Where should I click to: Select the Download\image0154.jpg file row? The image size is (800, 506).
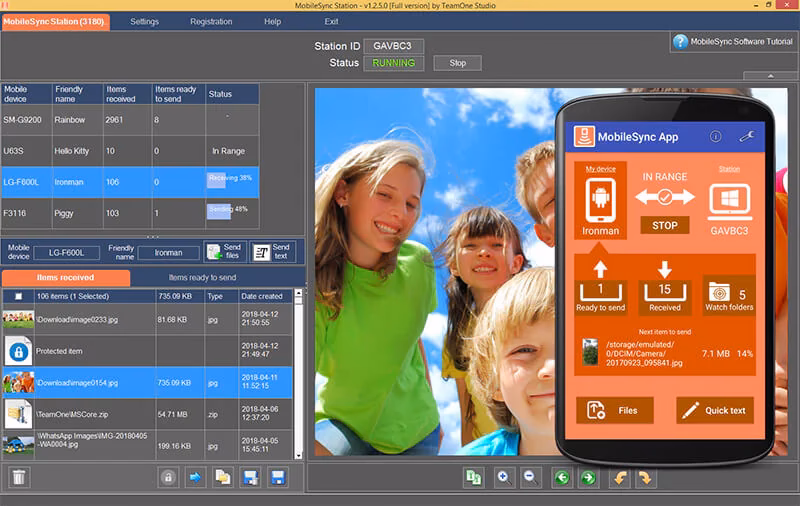147,383
